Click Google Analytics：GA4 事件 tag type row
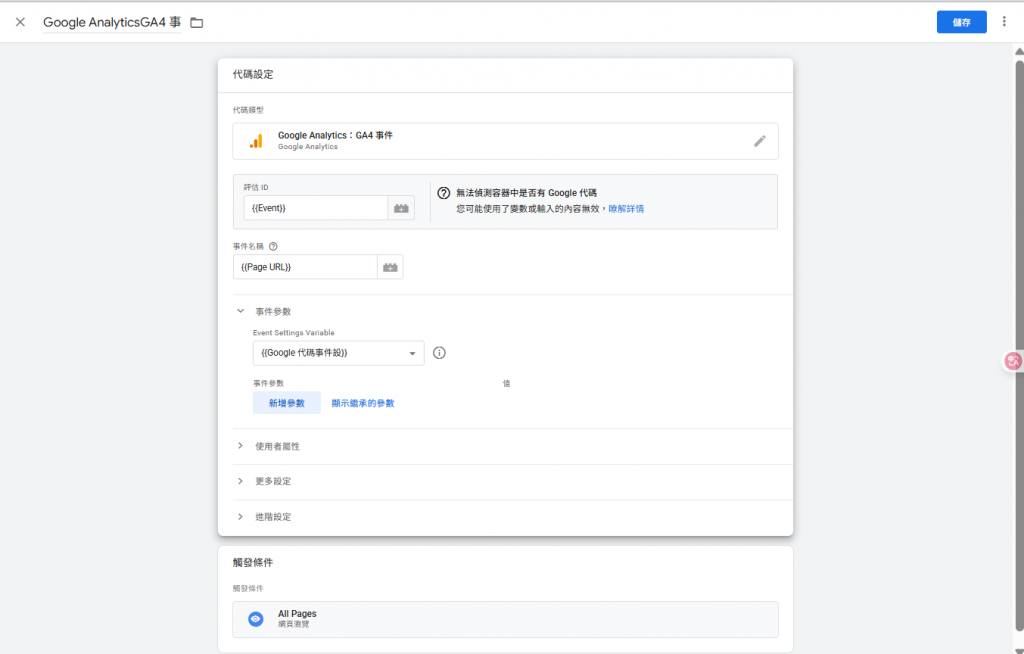 coord(505,141)
